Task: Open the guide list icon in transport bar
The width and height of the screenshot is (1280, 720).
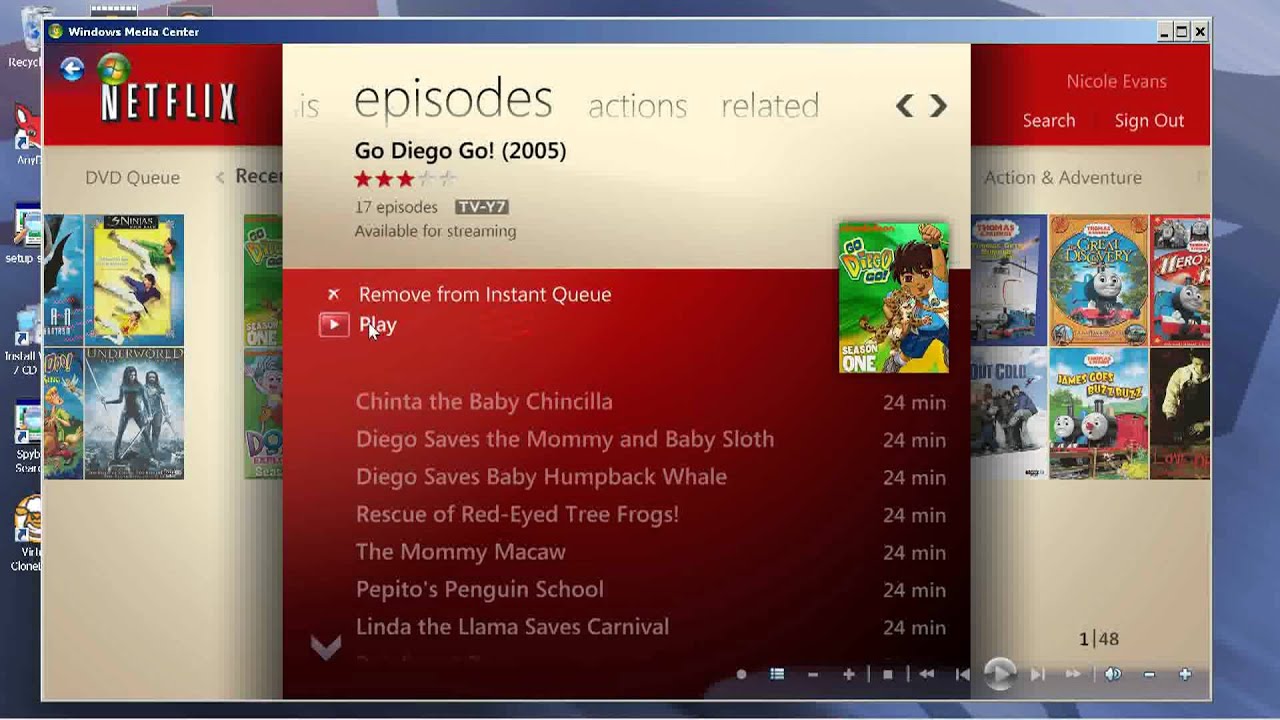Action: [777, 674]
